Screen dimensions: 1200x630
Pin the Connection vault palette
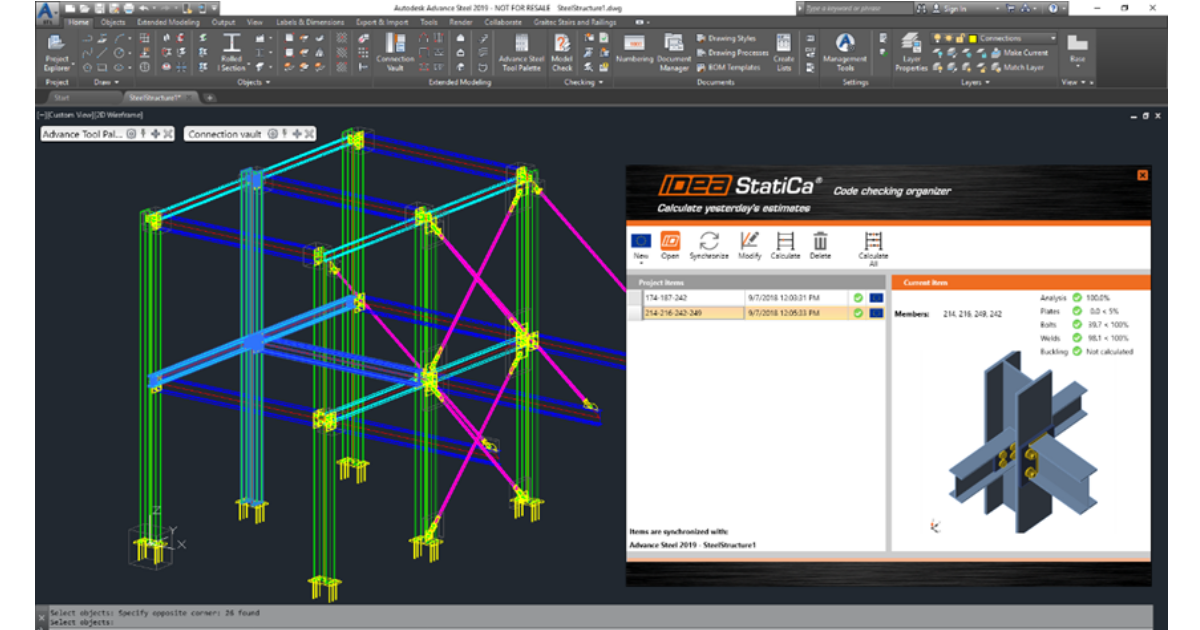(284, 134)
